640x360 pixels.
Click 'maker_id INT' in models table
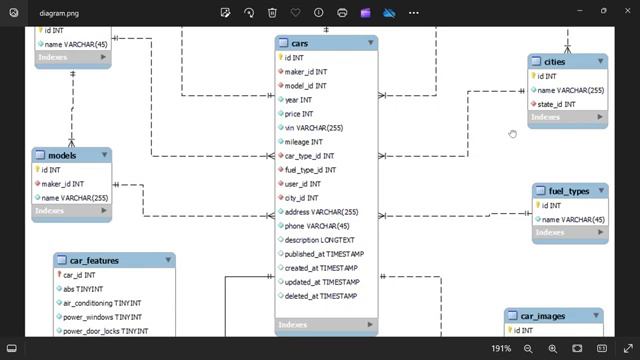pos(62,184)
